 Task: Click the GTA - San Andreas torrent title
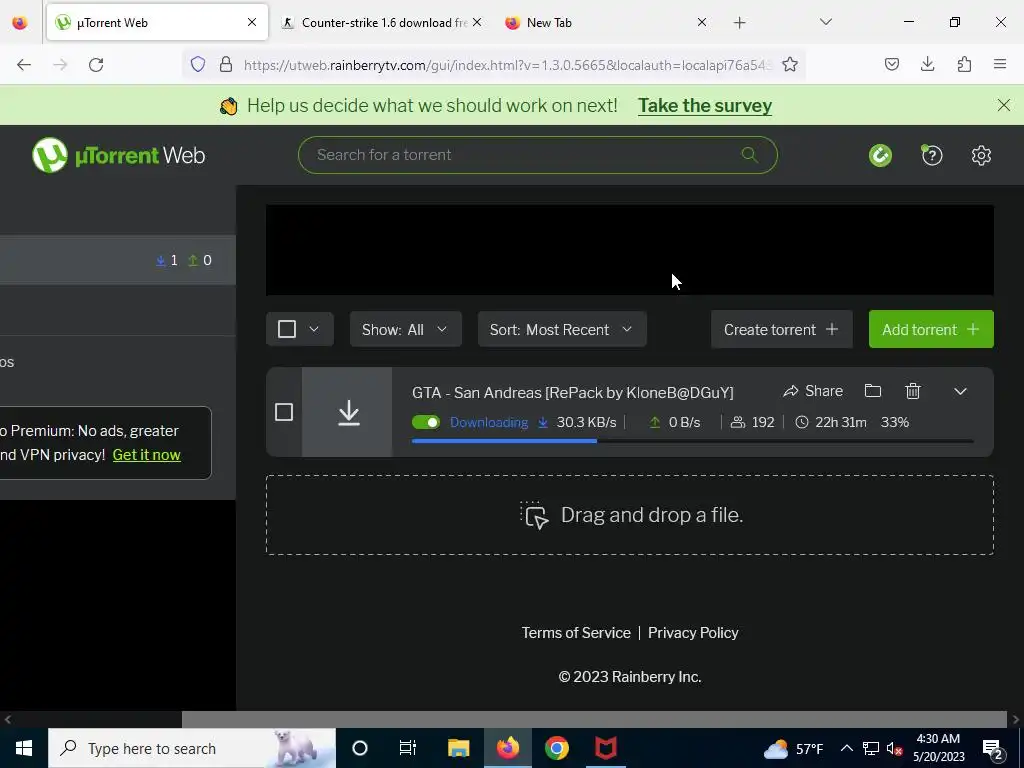pyautogui.click(x=573, y=392)
